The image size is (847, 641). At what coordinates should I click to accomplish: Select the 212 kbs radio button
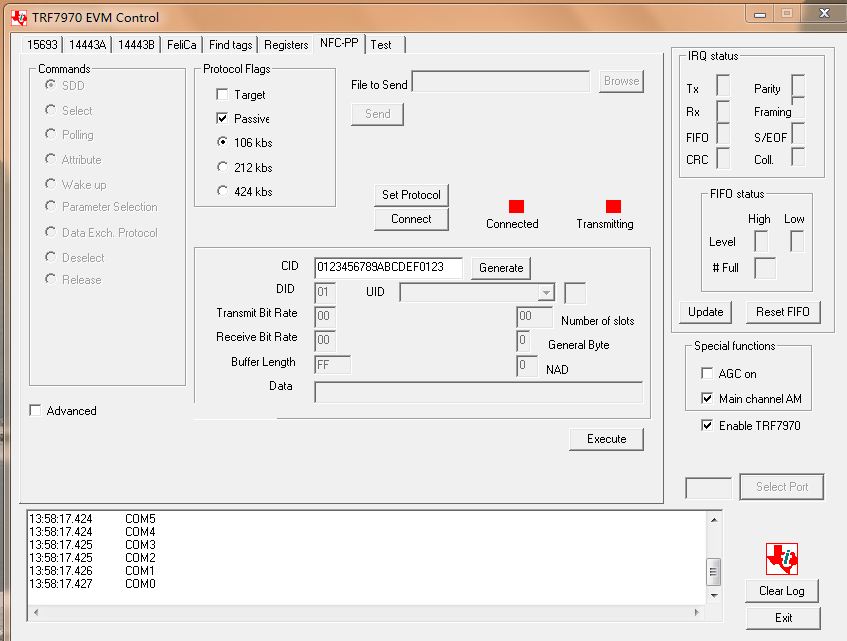[x=222, y=167]
